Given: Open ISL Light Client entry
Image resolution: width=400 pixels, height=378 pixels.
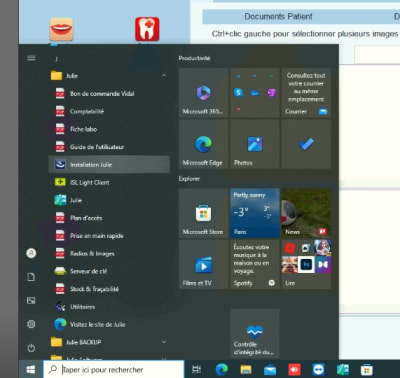Looking at the screenshot, I should [x=109, y=182].
